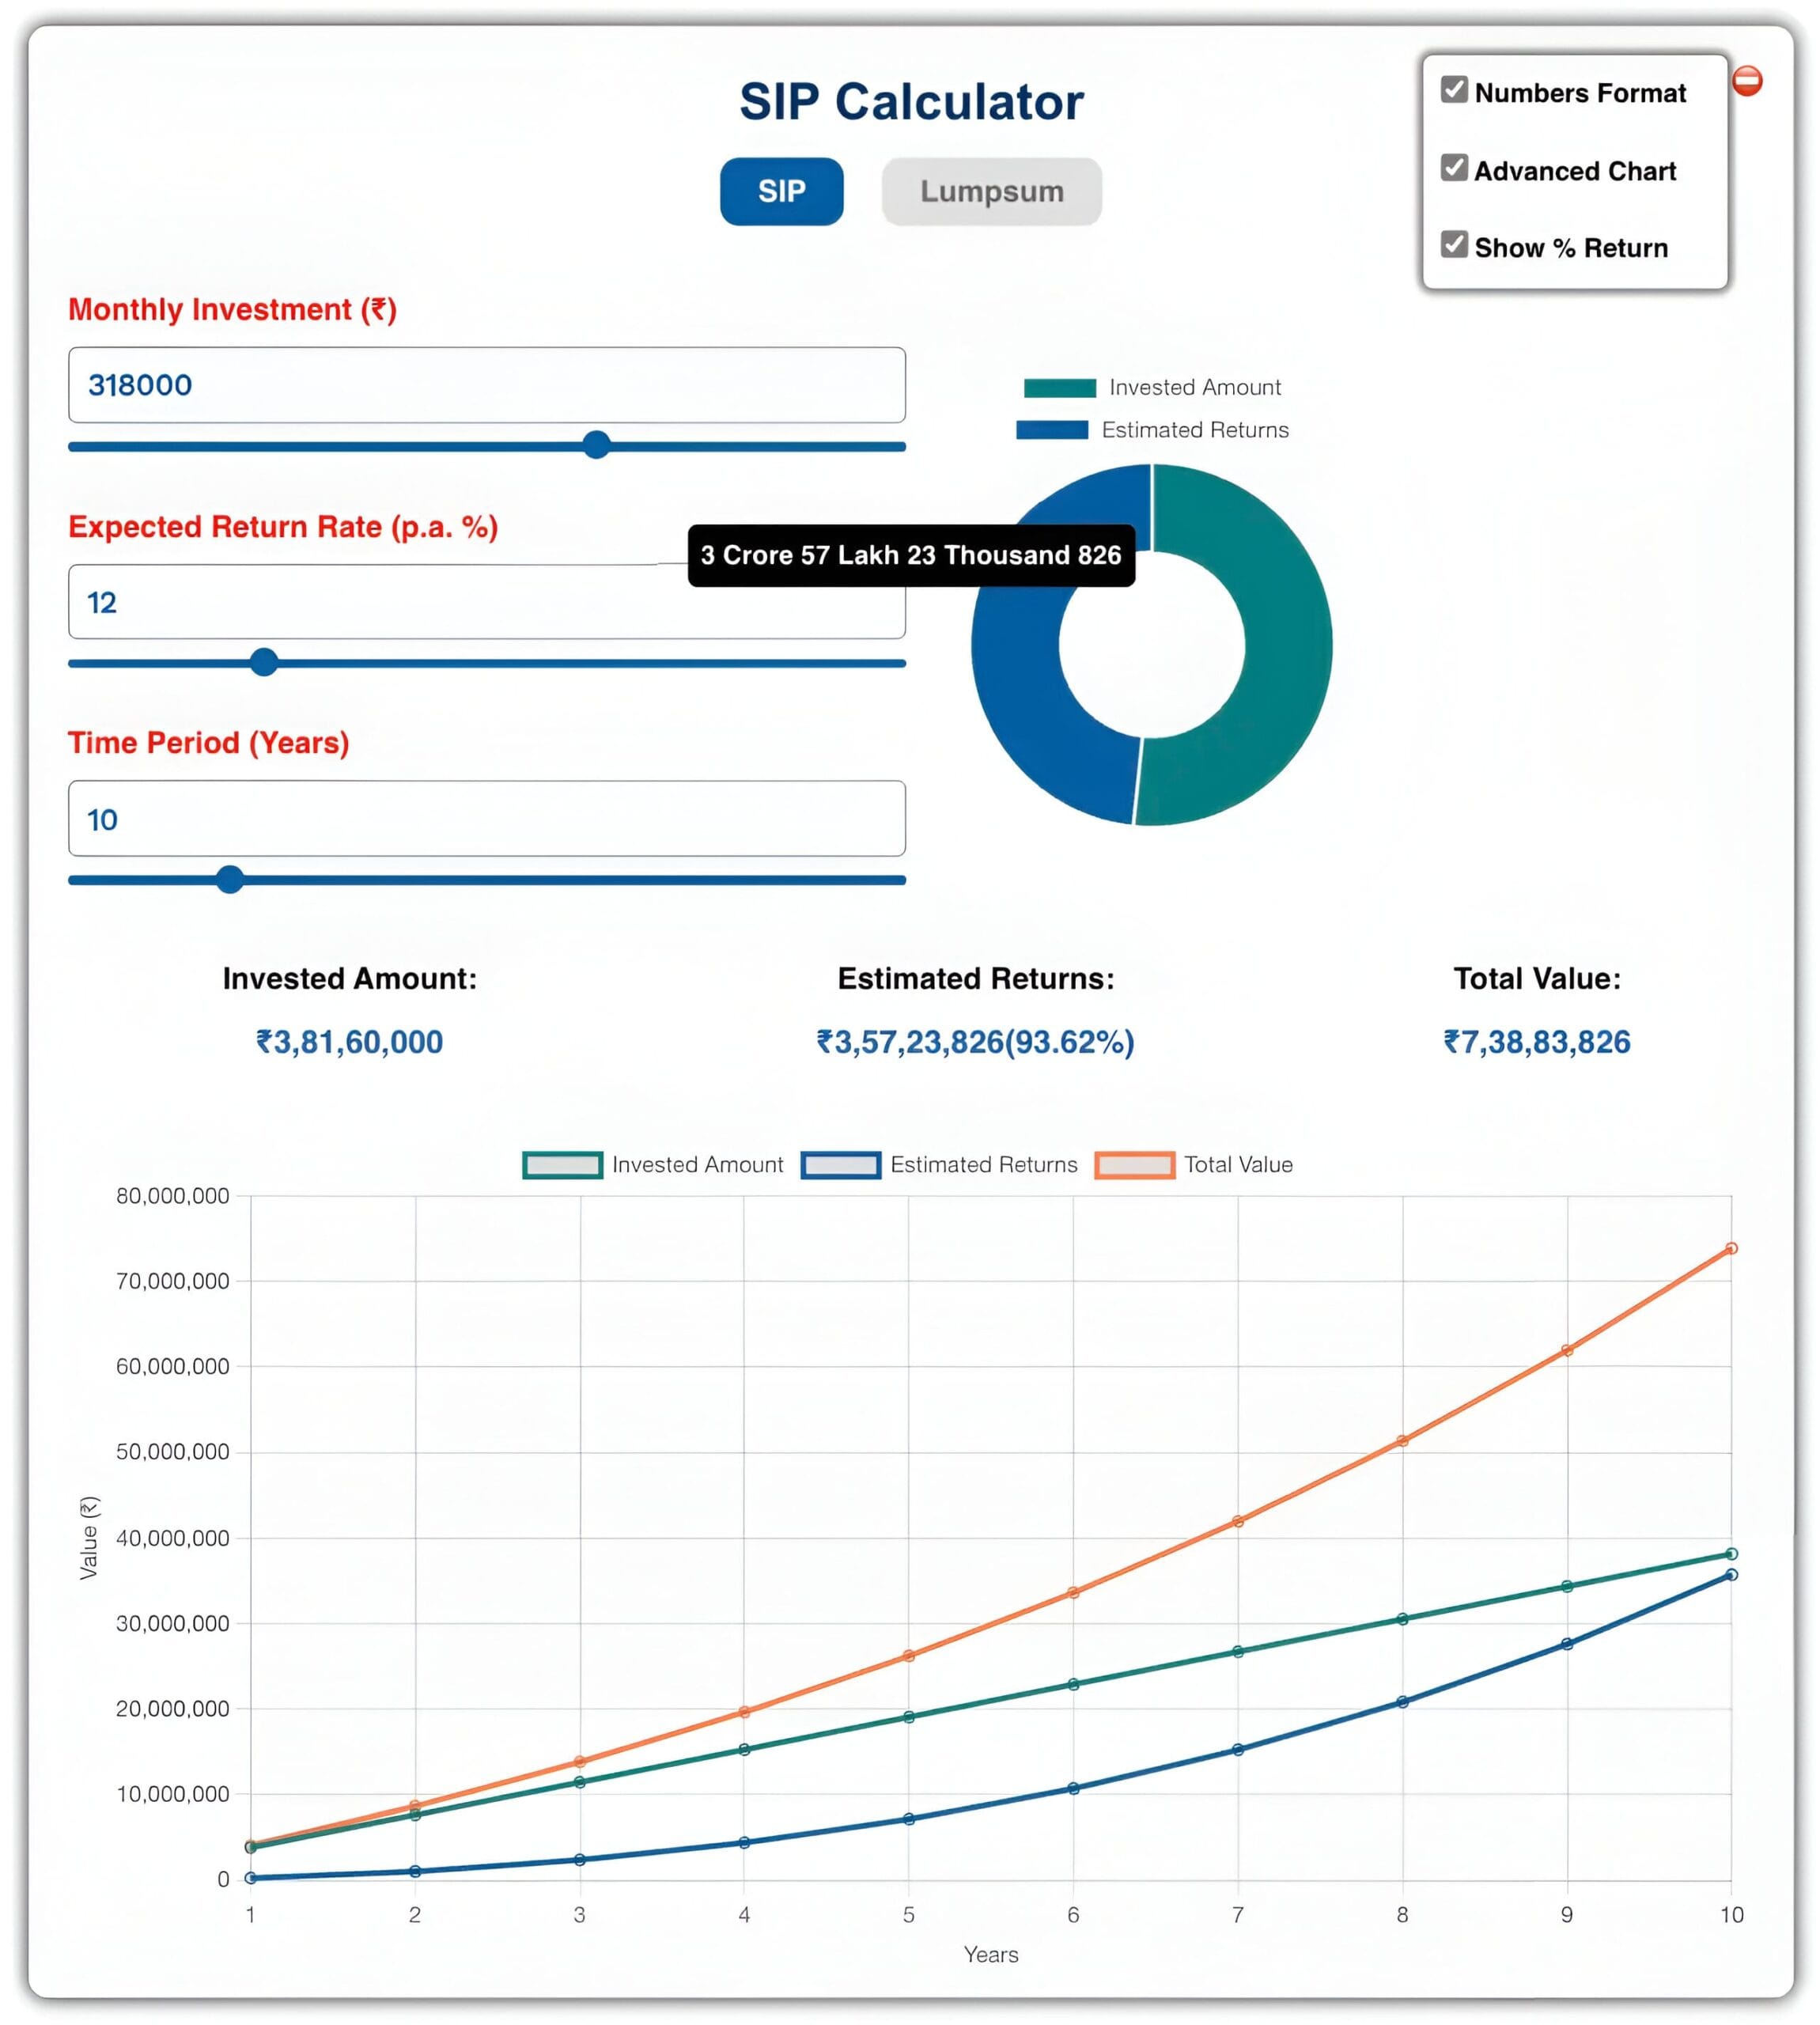This screenshot has height=2025, width=1820.
Task: Select the SIP tab
Action: [781, 191]
